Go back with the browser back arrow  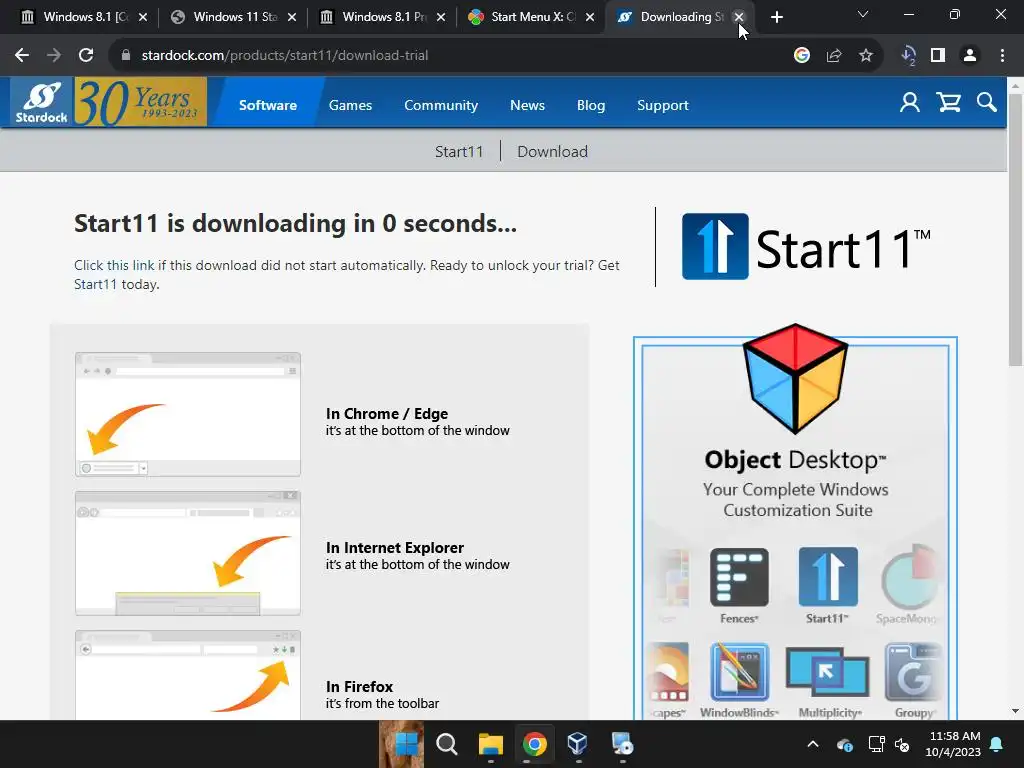point(22,56)
